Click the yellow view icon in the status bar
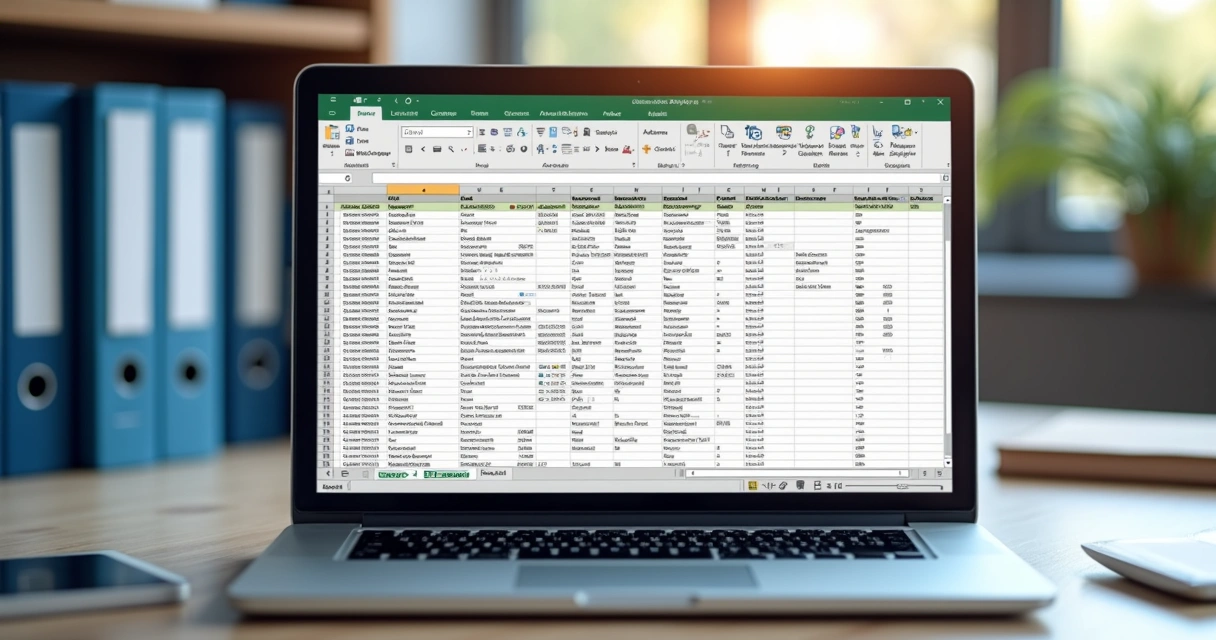The width and height of the screenshot is (1216, 640). coord(751,485)
